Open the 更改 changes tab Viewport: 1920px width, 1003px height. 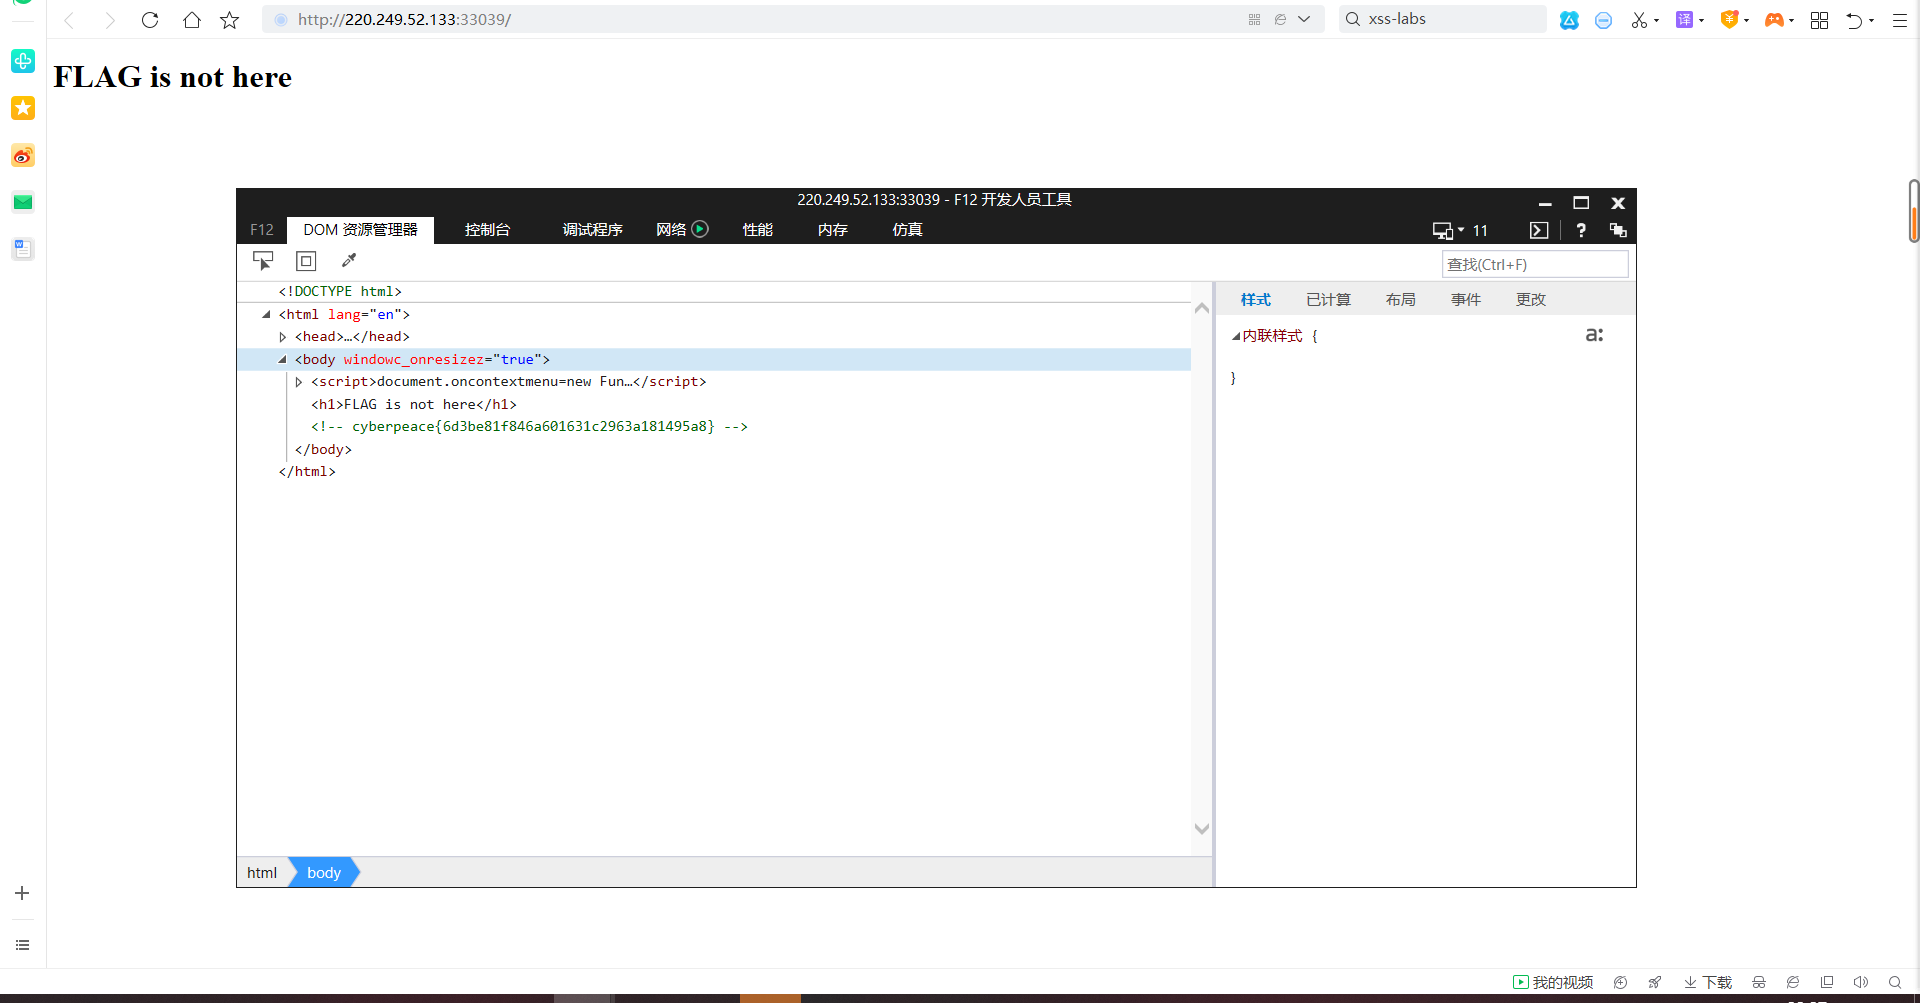click(1530, 300)
